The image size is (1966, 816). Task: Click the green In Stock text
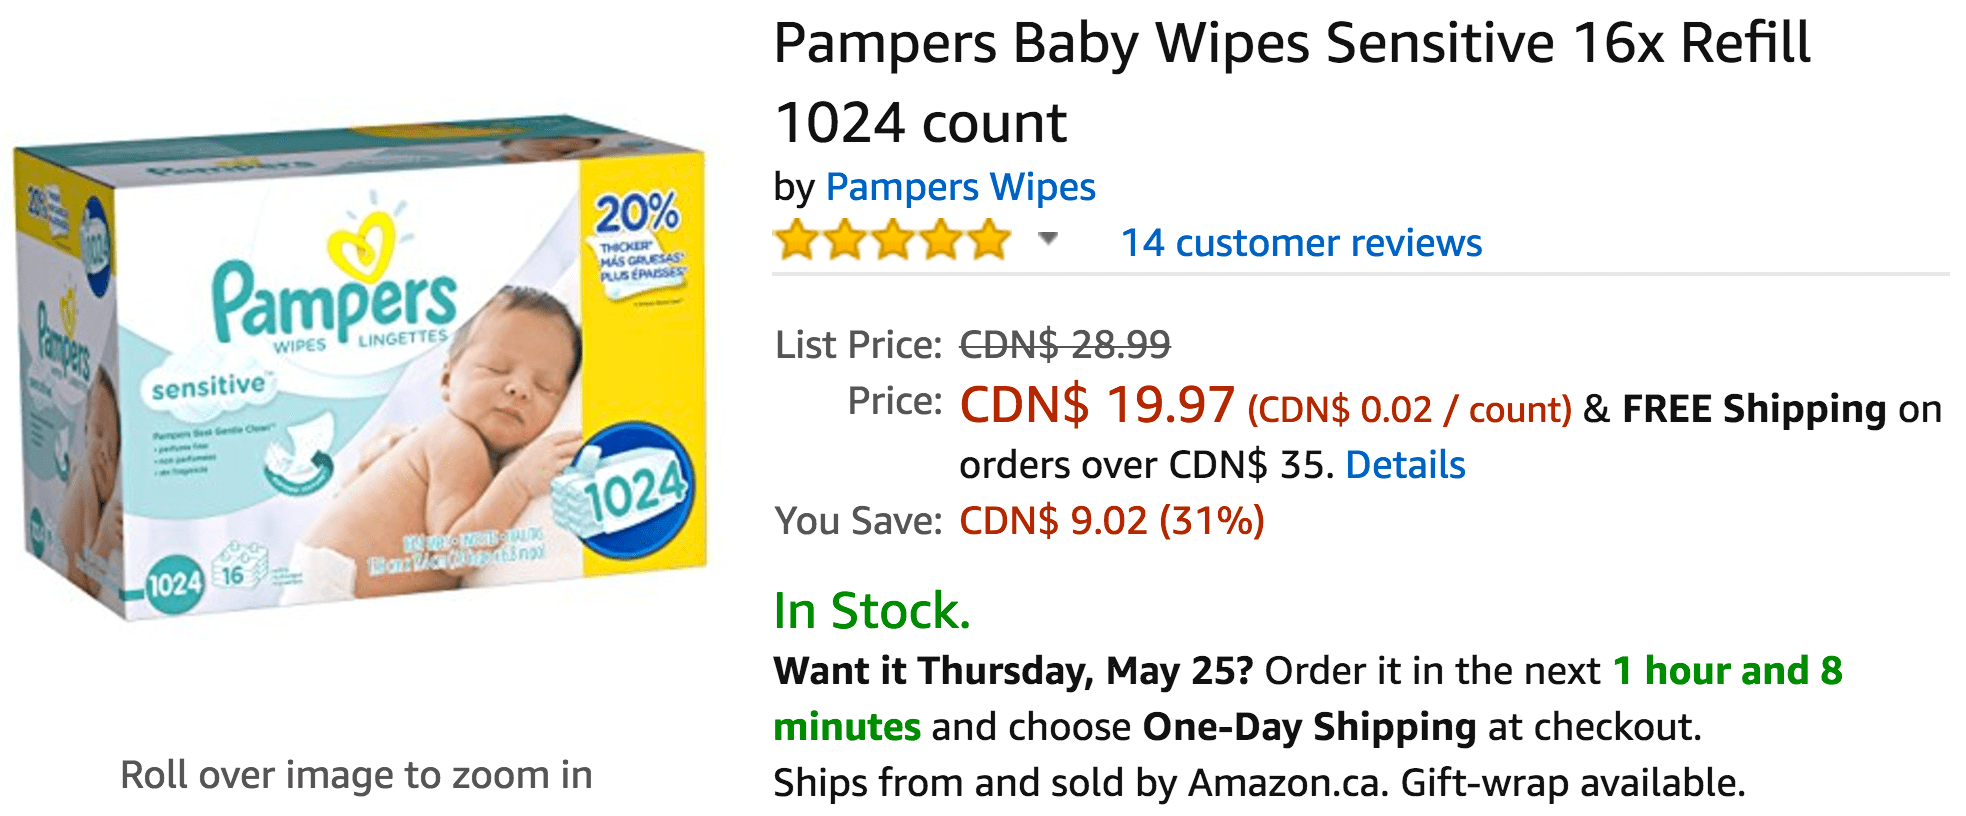tap(872, 610)
